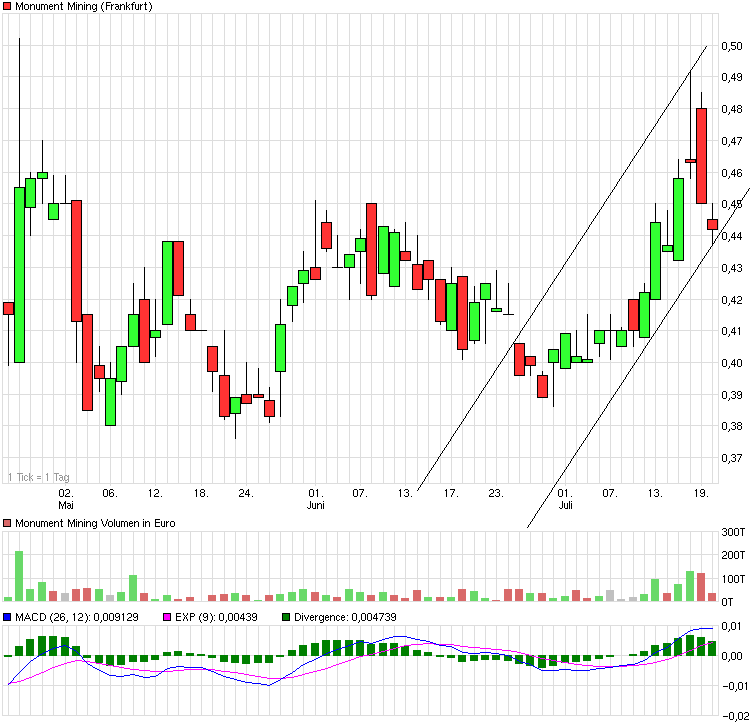Click the green Divergence legend swatch

(286, 617)
